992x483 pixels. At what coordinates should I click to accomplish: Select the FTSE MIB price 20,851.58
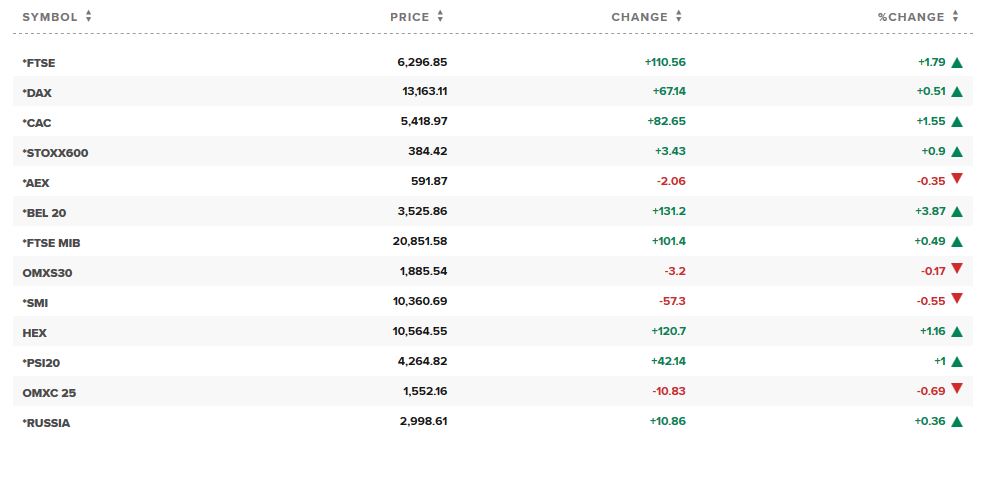tap(419, 241)
